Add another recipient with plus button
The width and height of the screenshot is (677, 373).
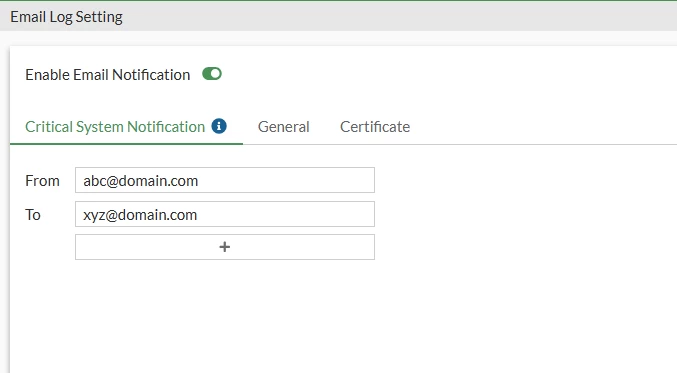click(225, 247)
